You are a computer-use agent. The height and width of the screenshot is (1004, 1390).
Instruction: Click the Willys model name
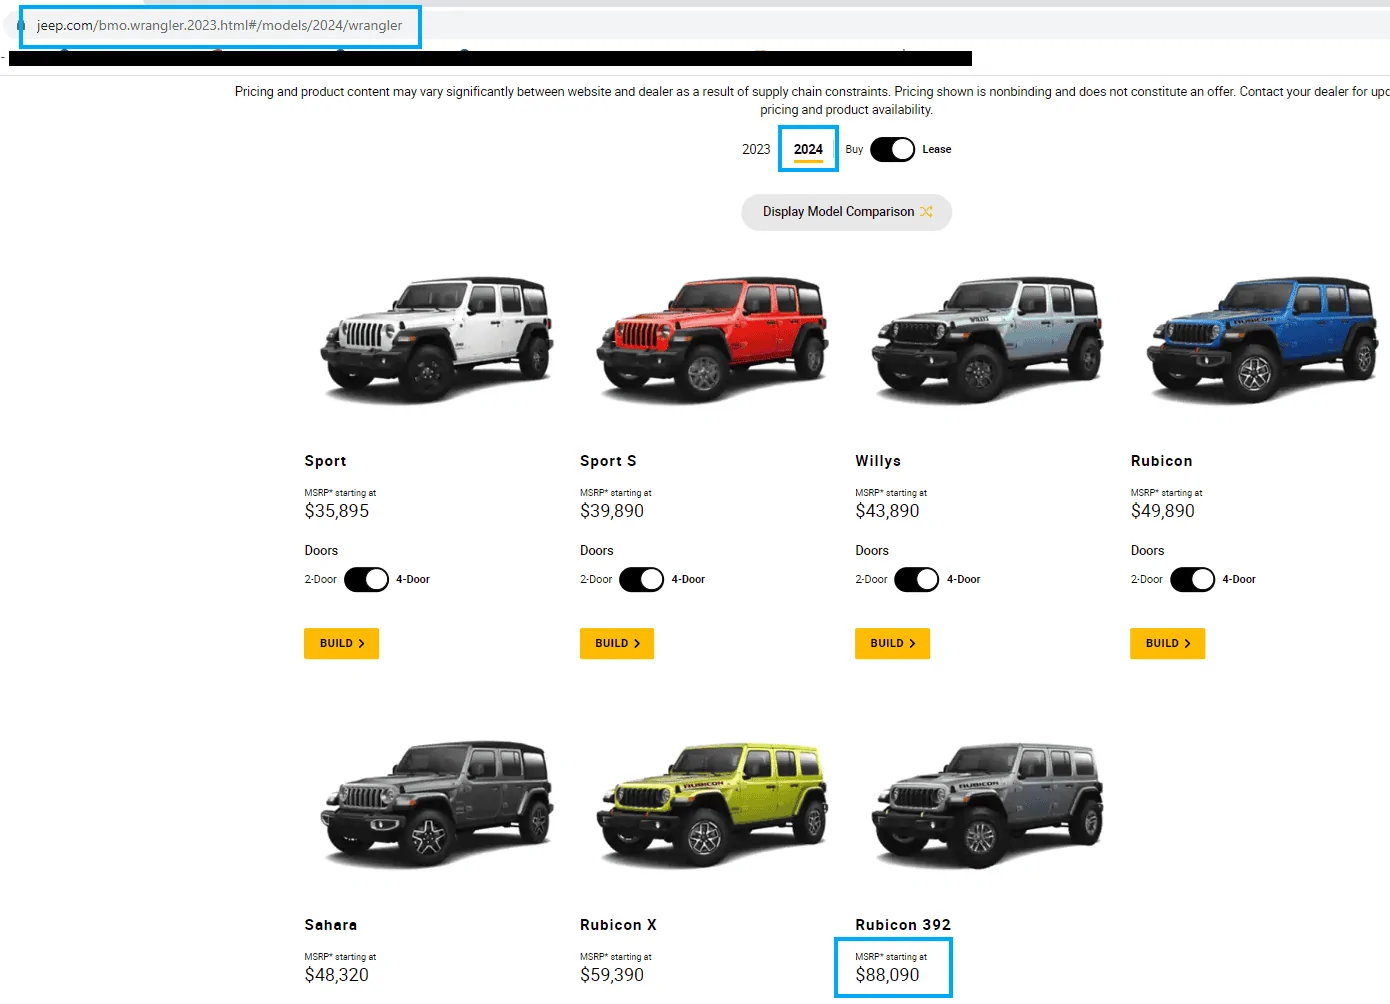point(878,461)
